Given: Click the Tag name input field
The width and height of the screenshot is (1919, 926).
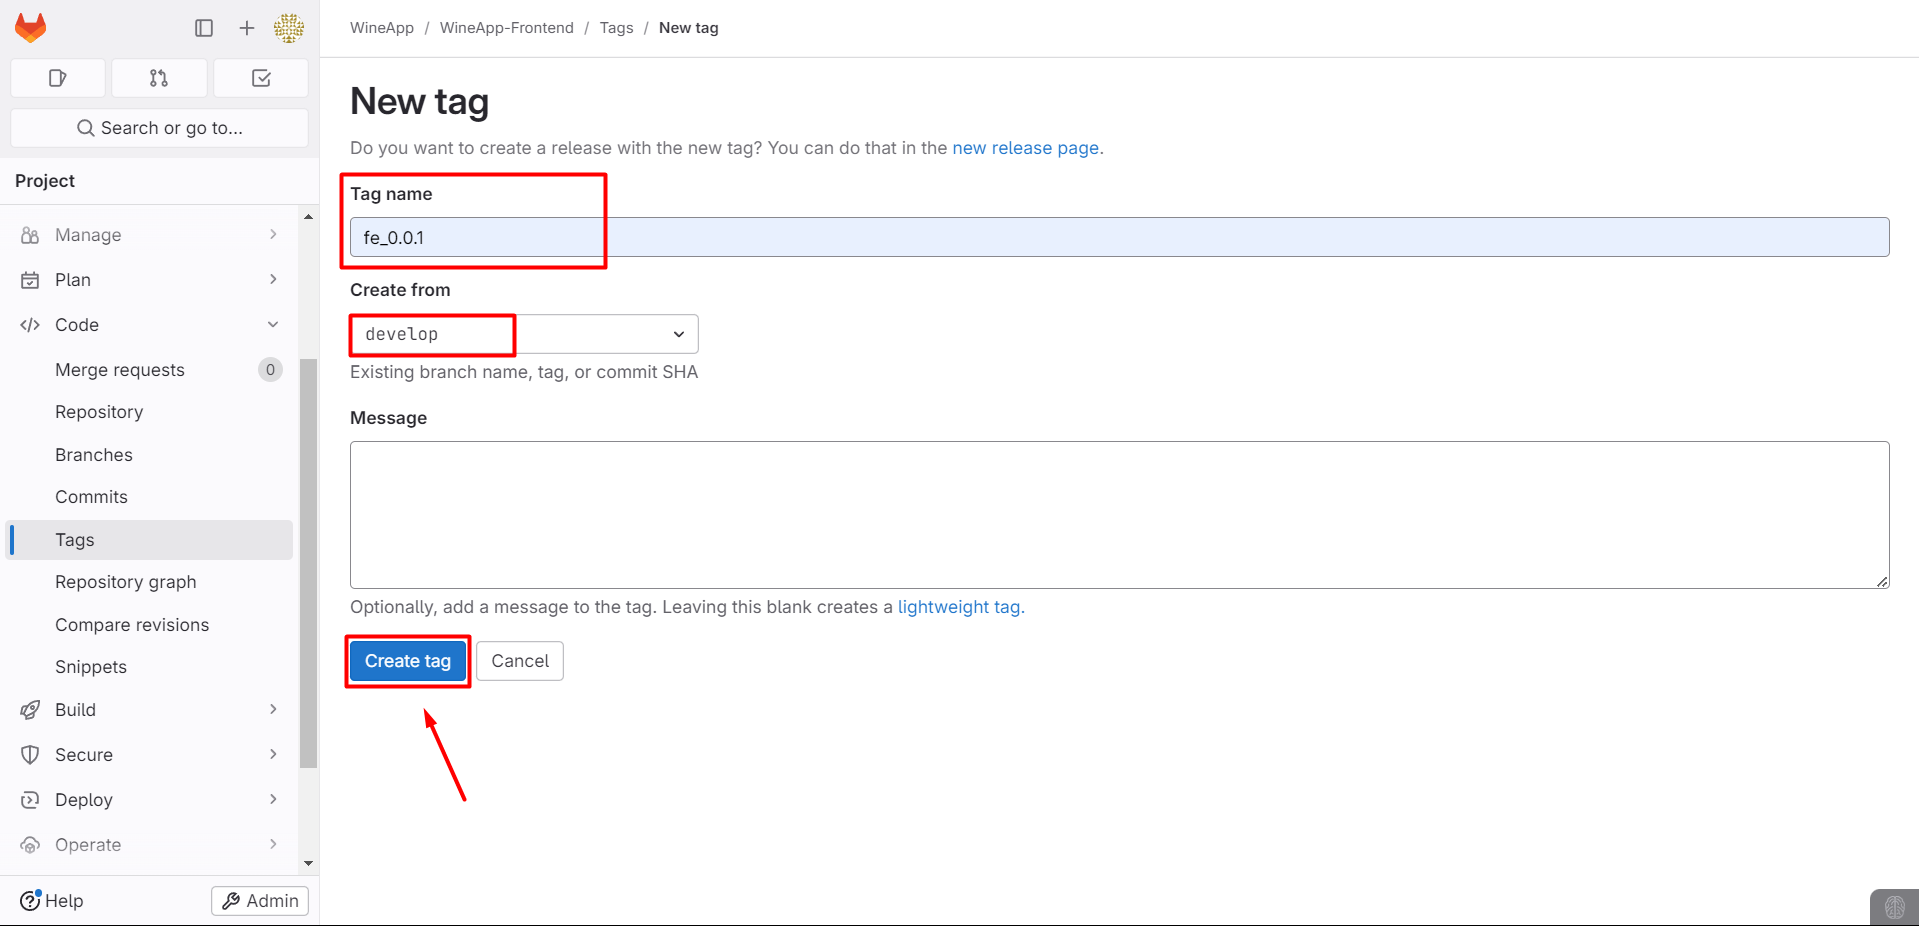Looking at the screenshot, I should click(1118, 237).
